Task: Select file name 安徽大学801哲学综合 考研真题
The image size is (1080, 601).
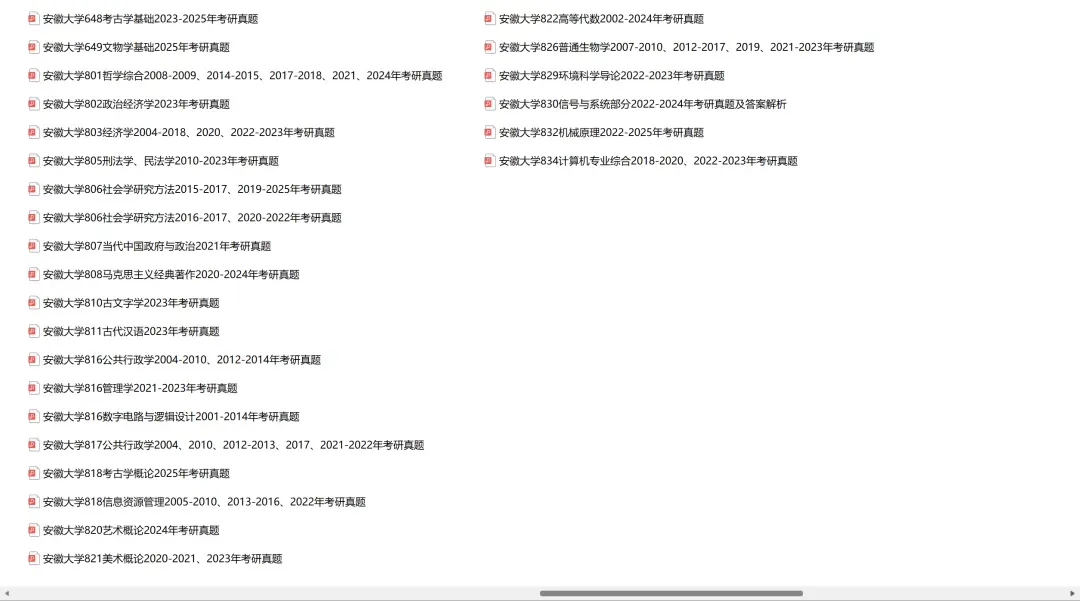Action: coord(242,76)
